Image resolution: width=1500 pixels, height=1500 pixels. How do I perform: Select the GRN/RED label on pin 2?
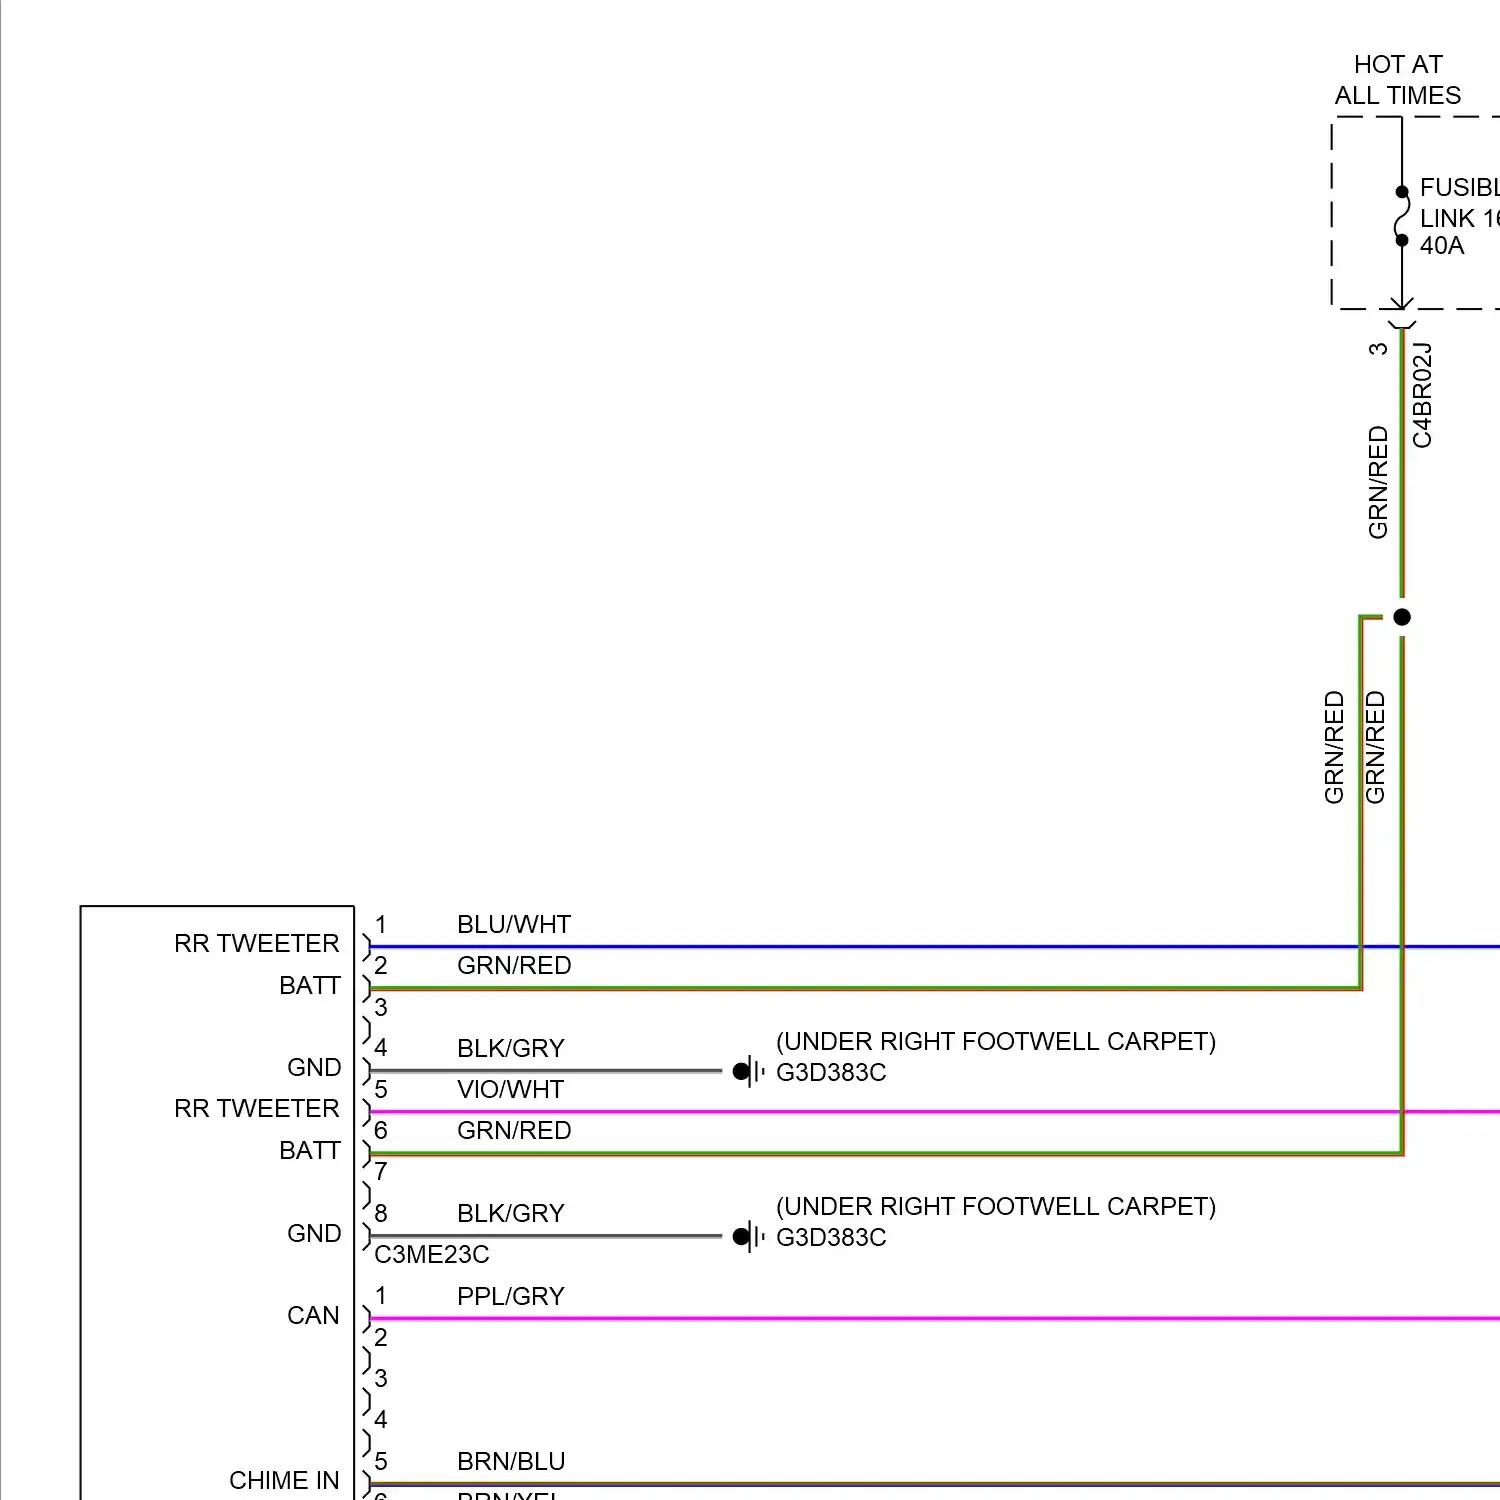(514, 965)
